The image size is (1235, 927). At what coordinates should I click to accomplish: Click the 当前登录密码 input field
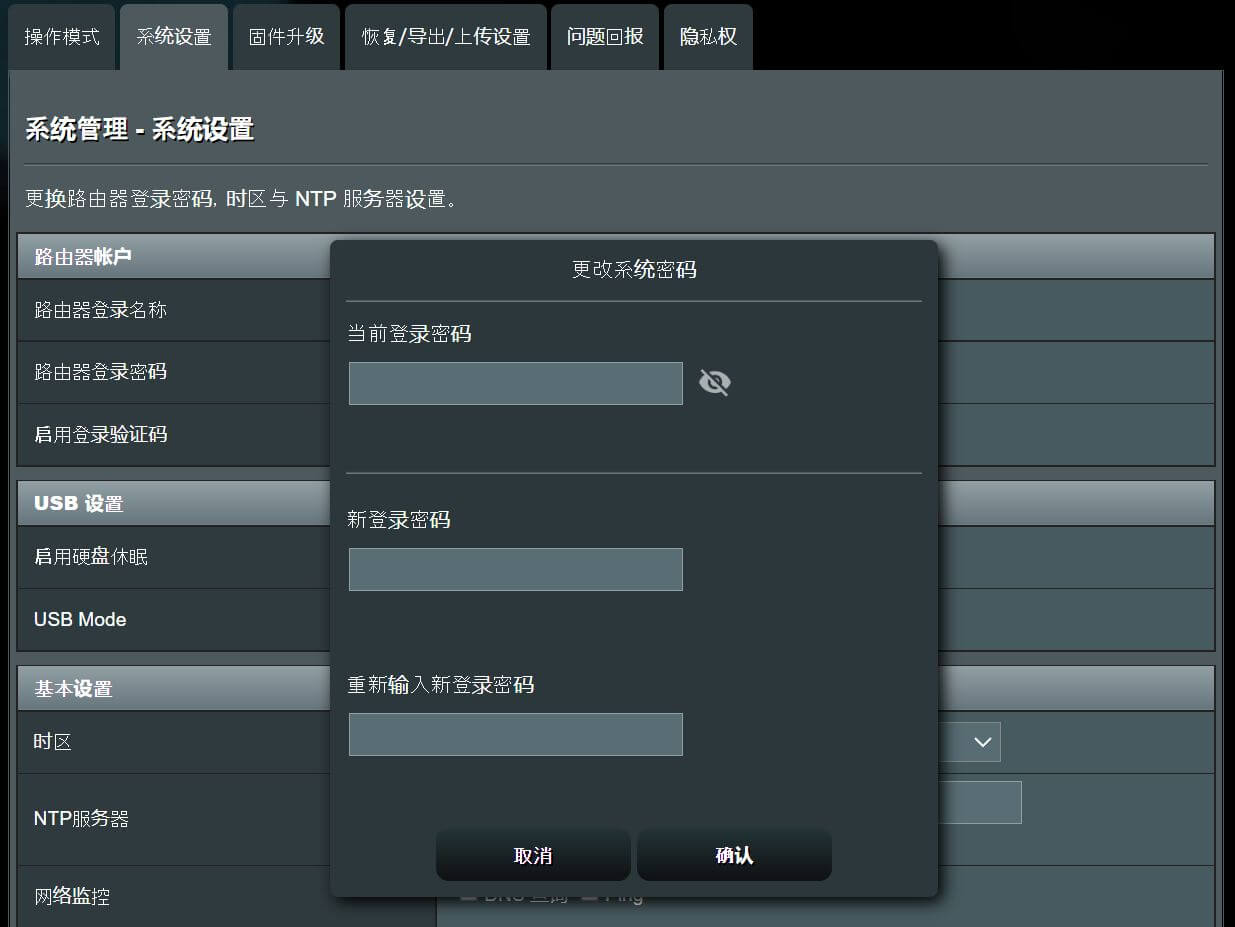pyautogui.click(x=515, y=383)
